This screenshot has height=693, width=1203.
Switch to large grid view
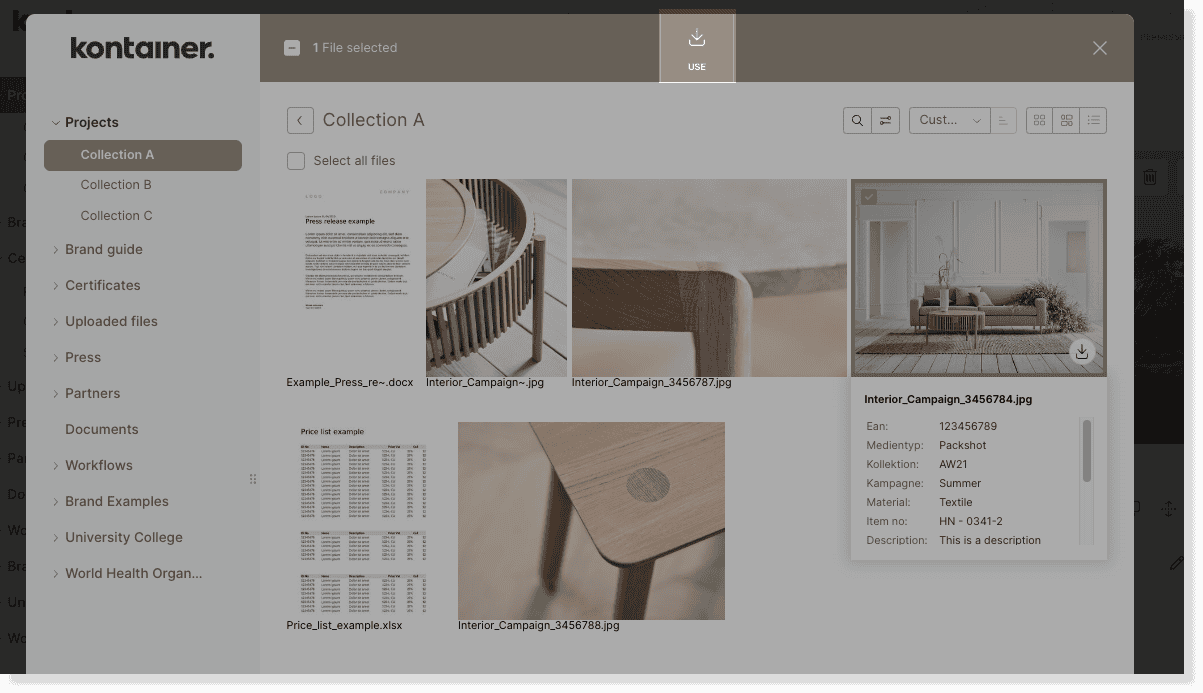[1040, 120]
